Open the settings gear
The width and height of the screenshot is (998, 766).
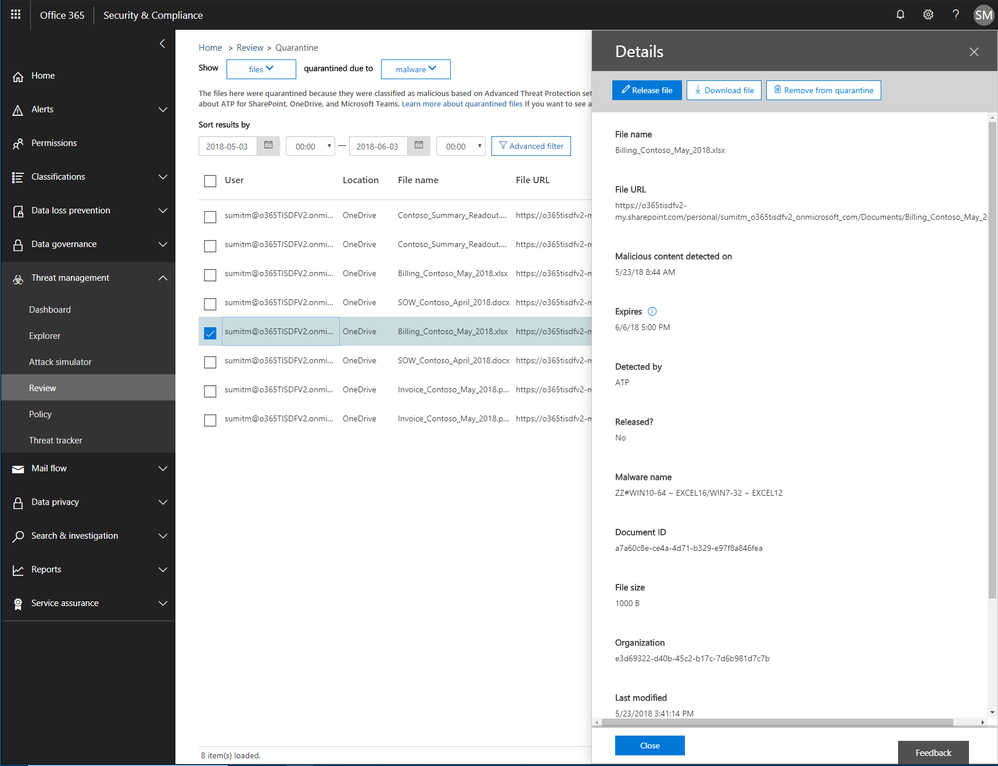928,14
